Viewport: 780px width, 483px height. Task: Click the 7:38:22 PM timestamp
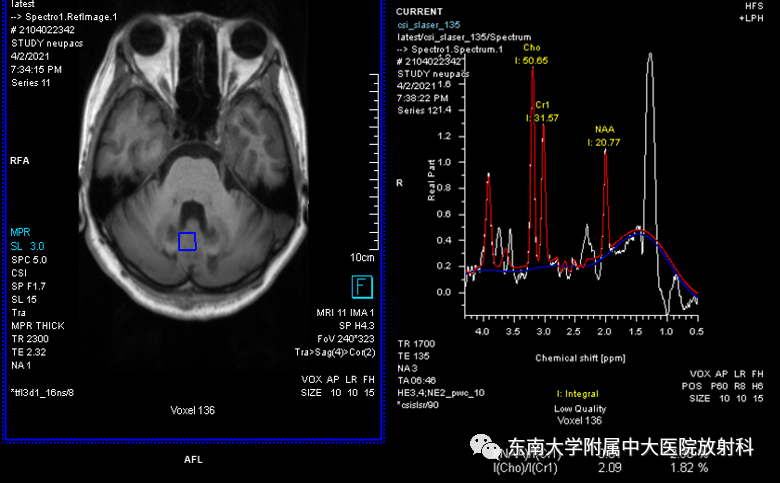[422, 98]
